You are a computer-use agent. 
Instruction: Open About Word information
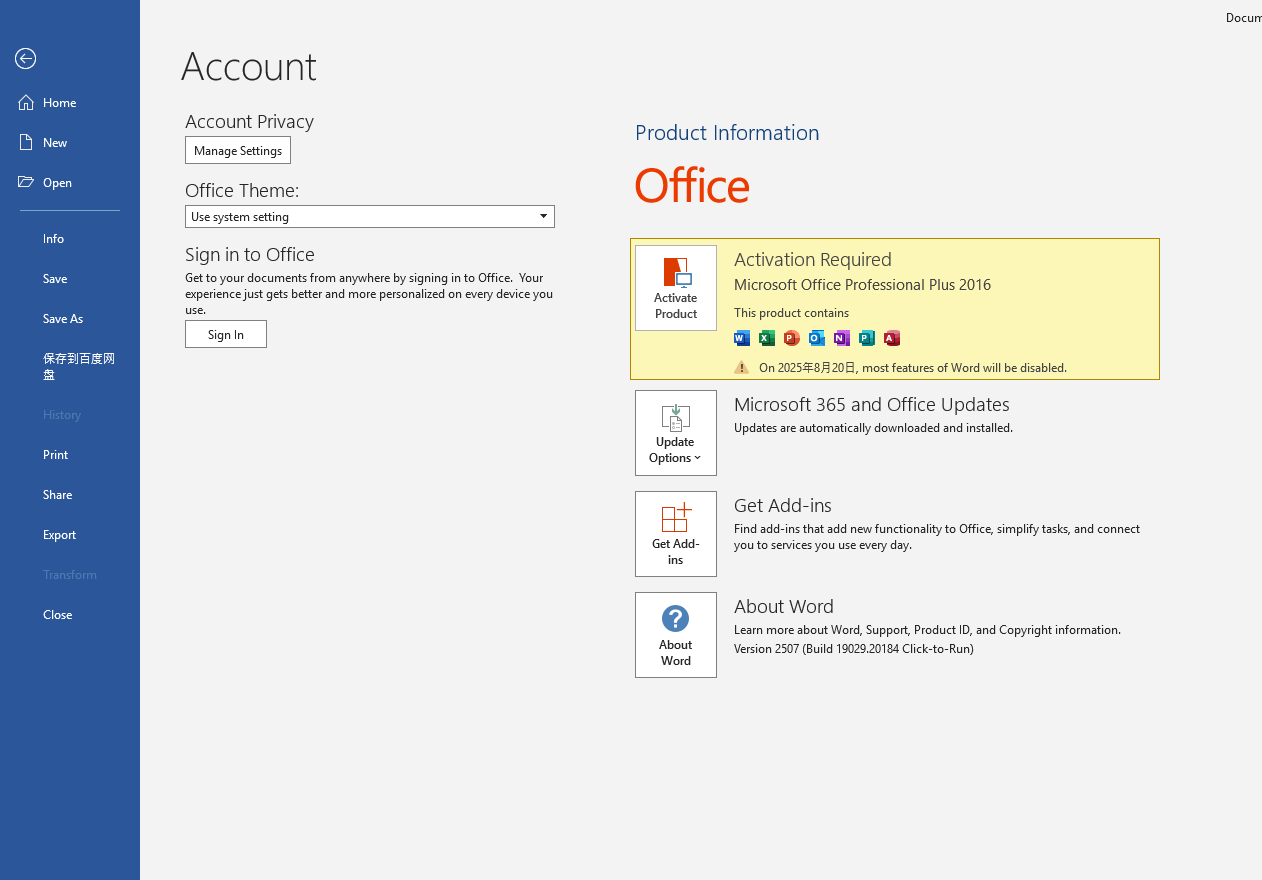pyautogui.click(x=676, y=635)
